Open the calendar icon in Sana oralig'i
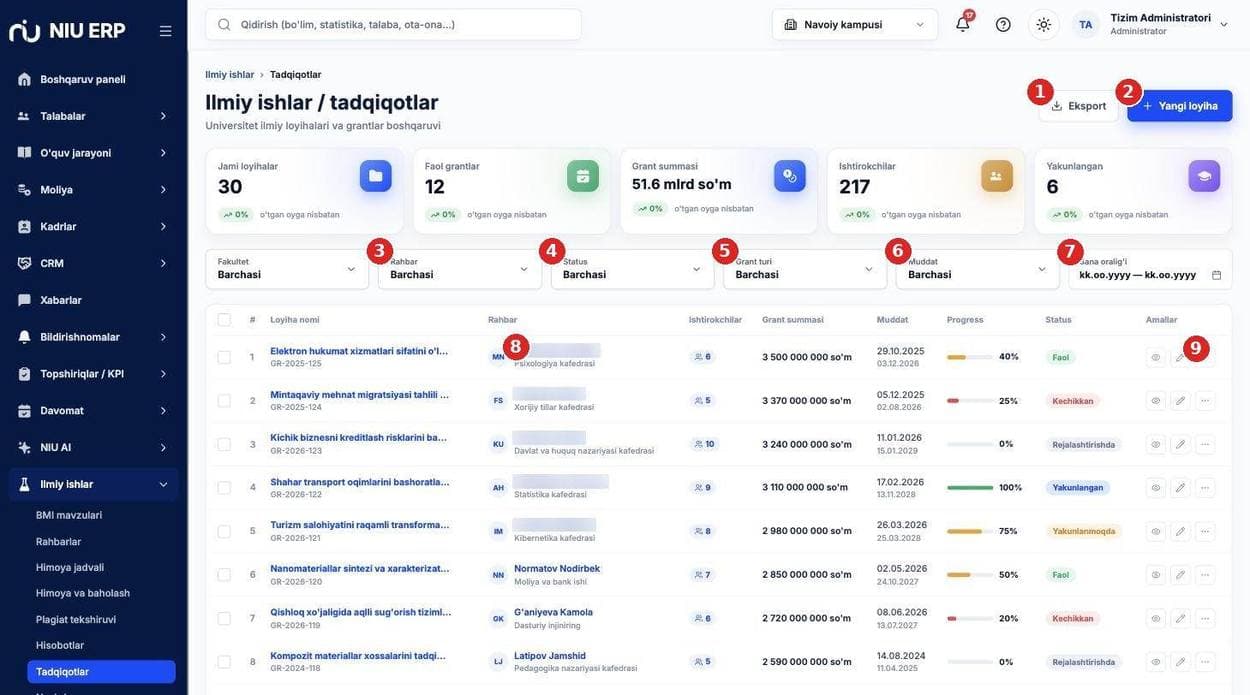1250x695 pixels. (1216, 275)
